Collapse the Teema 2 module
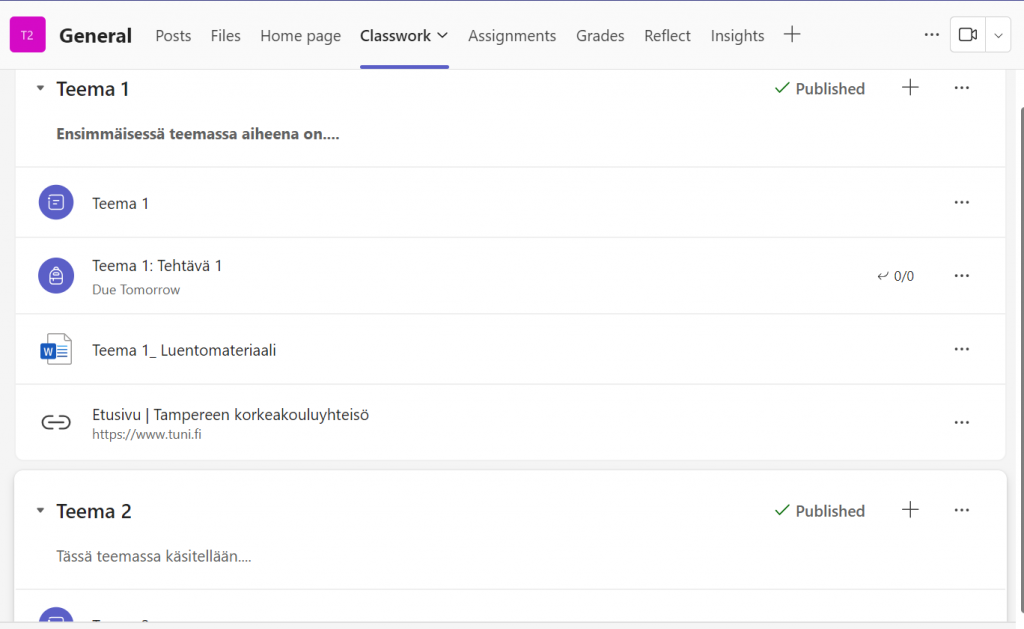Image resolution: width=1024 pixels, height=629 pixels. pos(40,511)
